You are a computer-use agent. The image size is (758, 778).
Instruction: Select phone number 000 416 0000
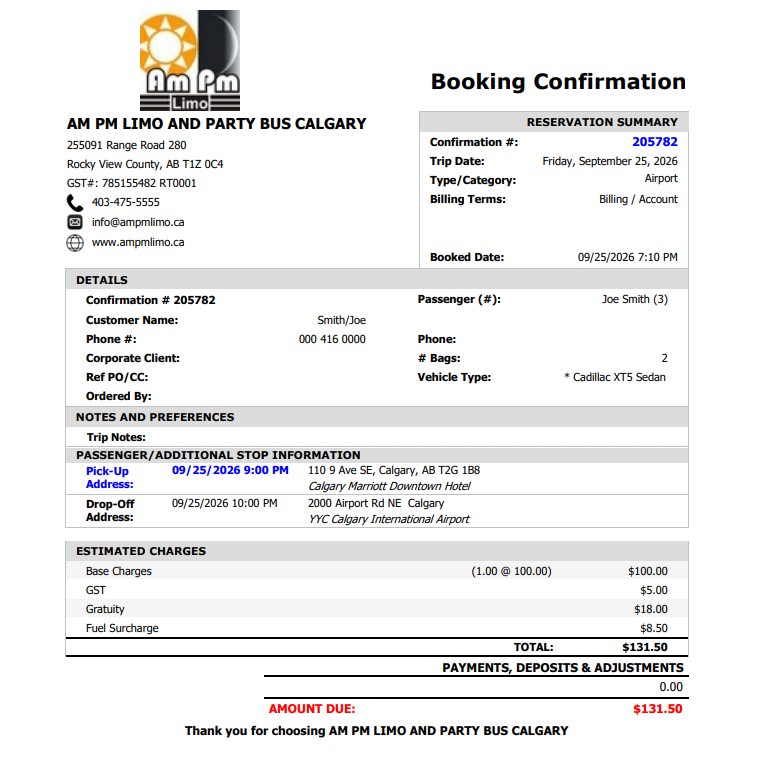(x=332, y=339)
